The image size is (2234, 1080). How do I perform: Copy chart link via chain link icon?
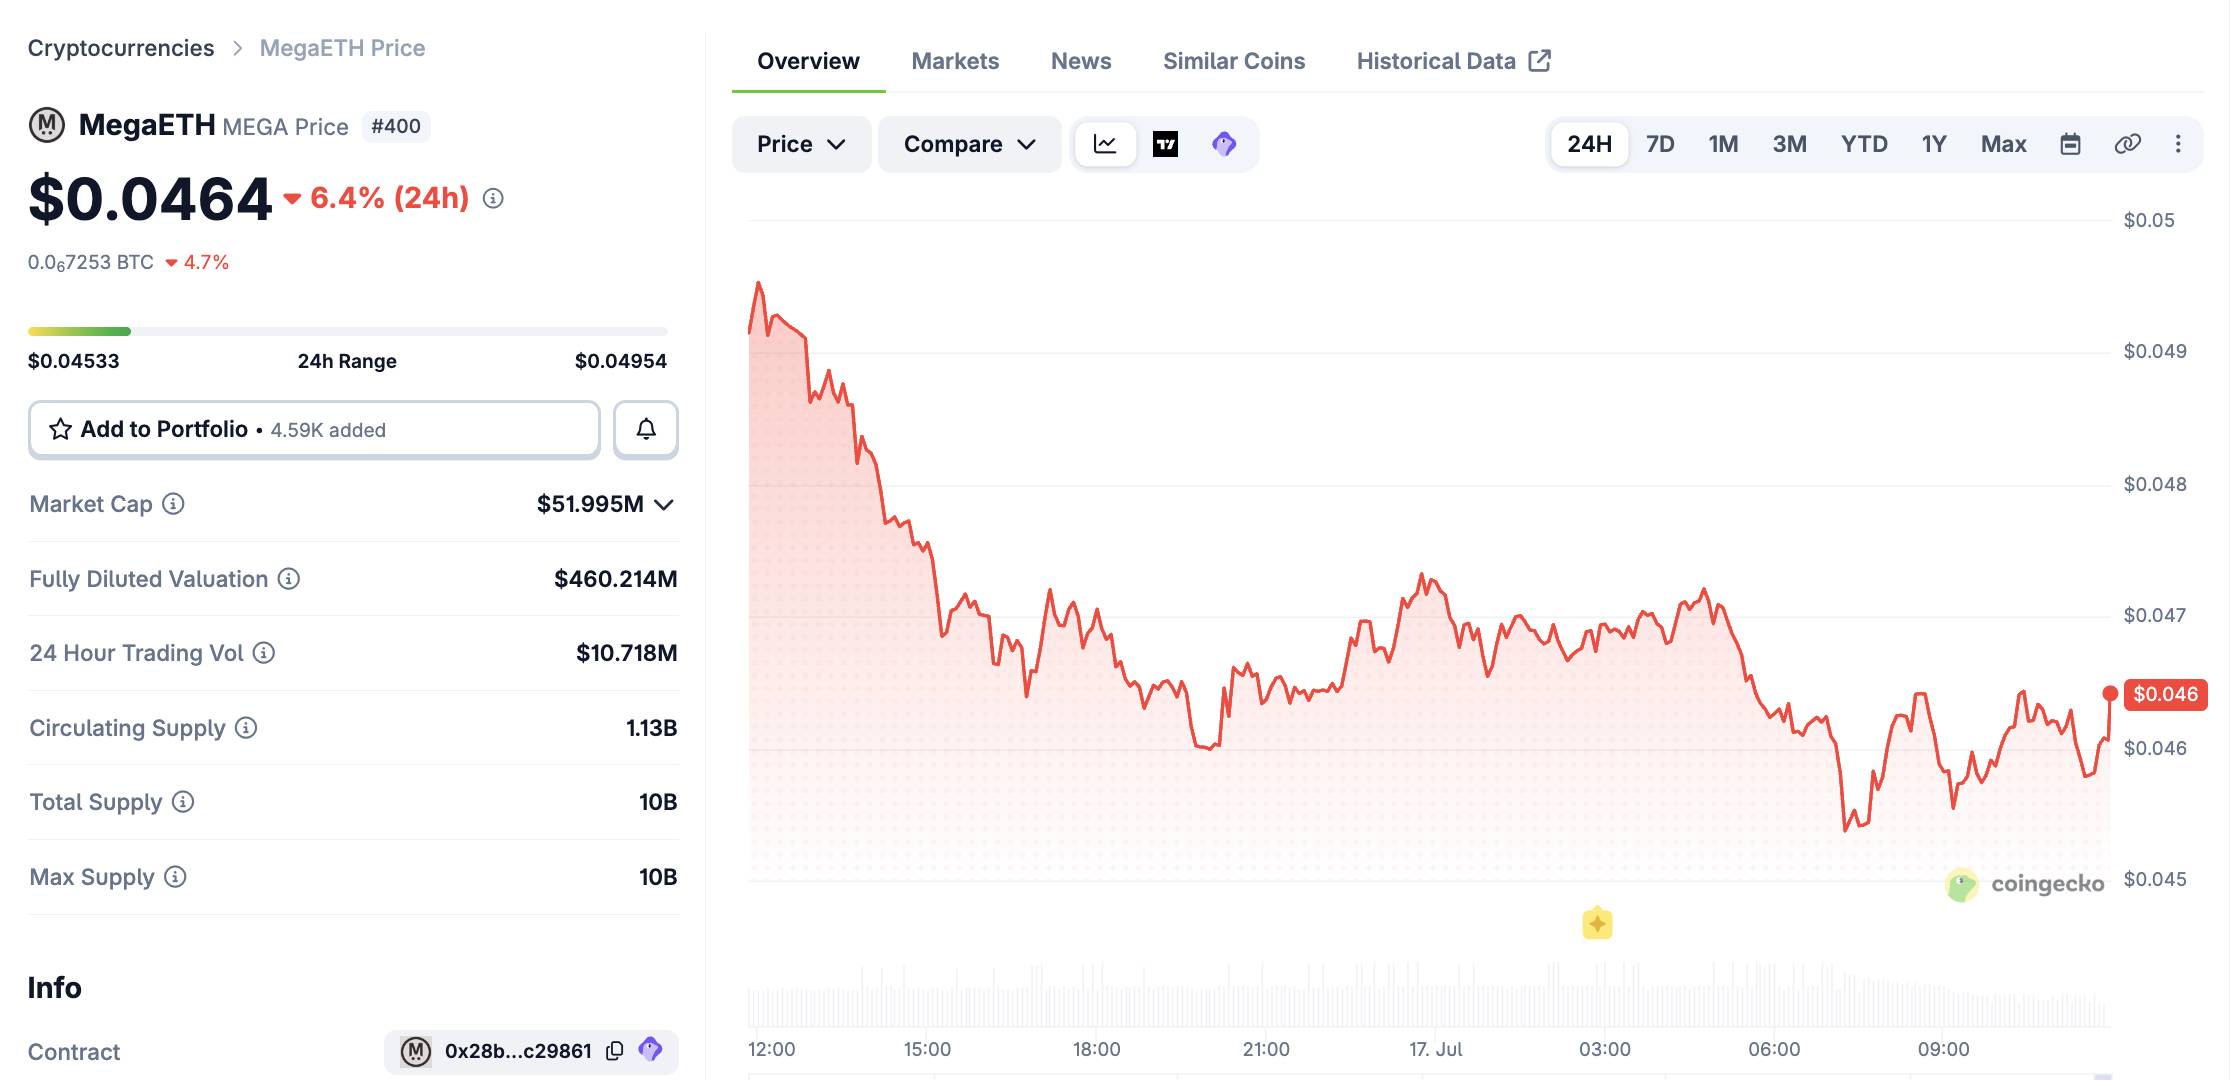click(x=2128, y=144)
